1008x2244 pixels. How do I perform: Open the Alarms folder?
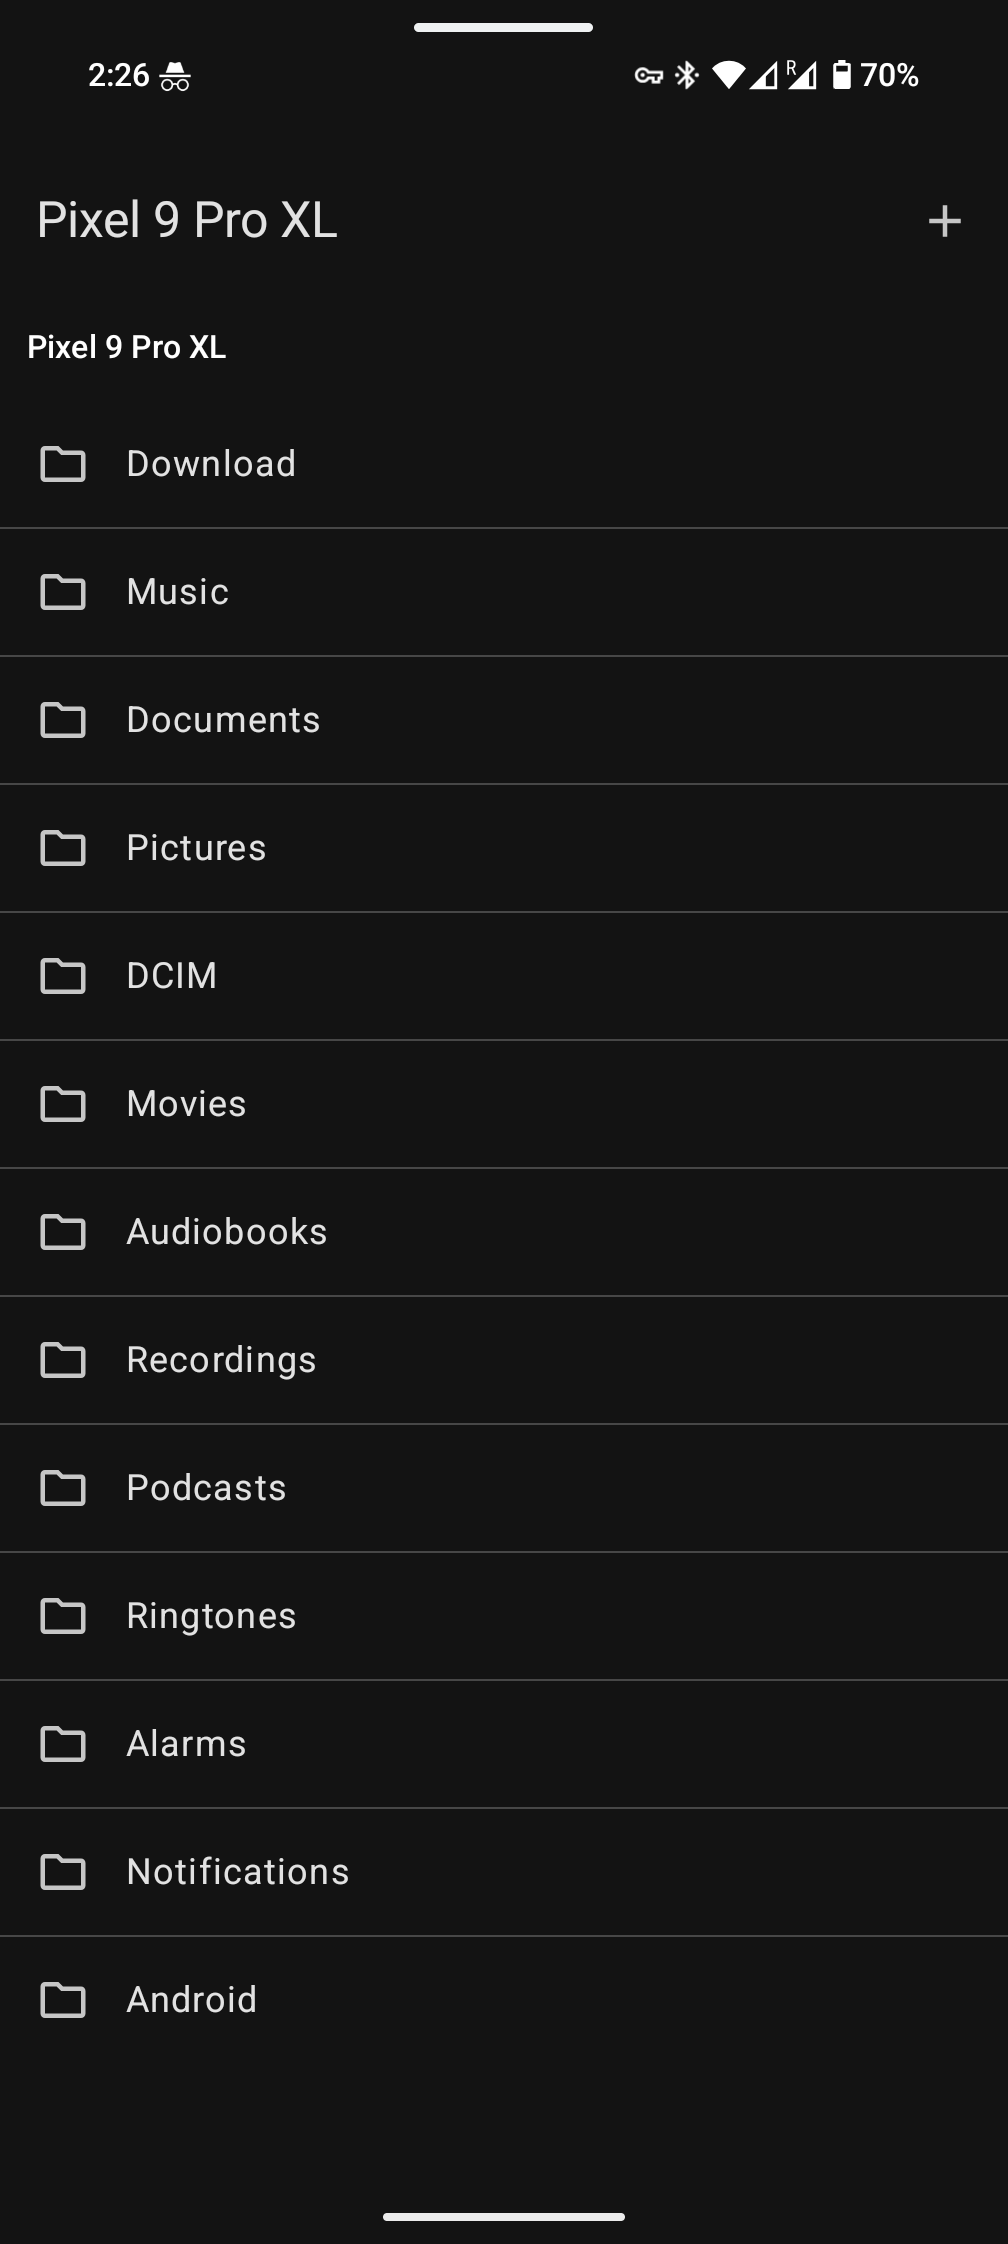(186, 1744)
